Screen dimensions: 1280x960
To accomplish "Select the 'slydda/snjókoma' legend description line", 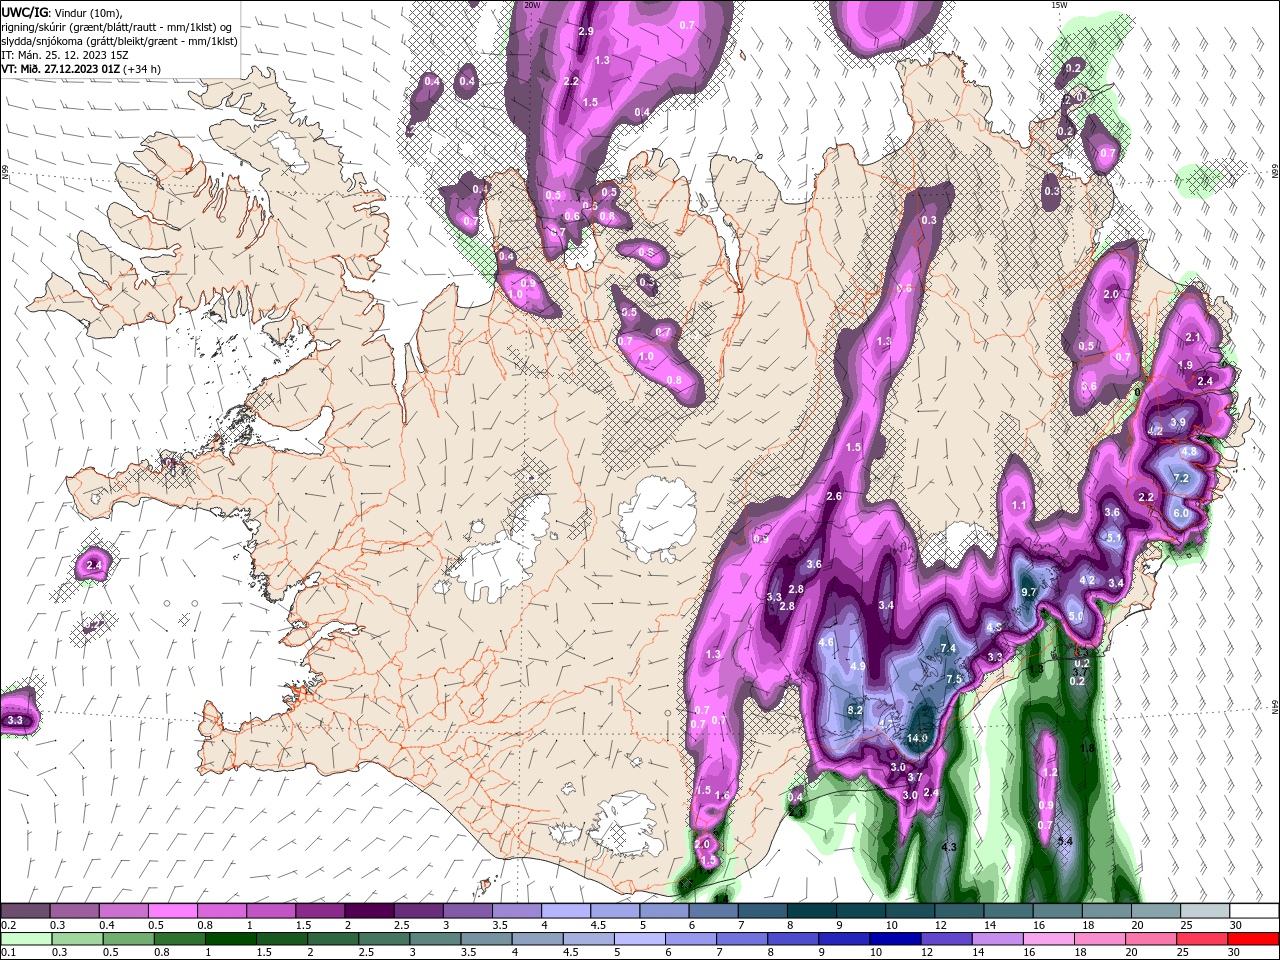I will pos(120,41).
